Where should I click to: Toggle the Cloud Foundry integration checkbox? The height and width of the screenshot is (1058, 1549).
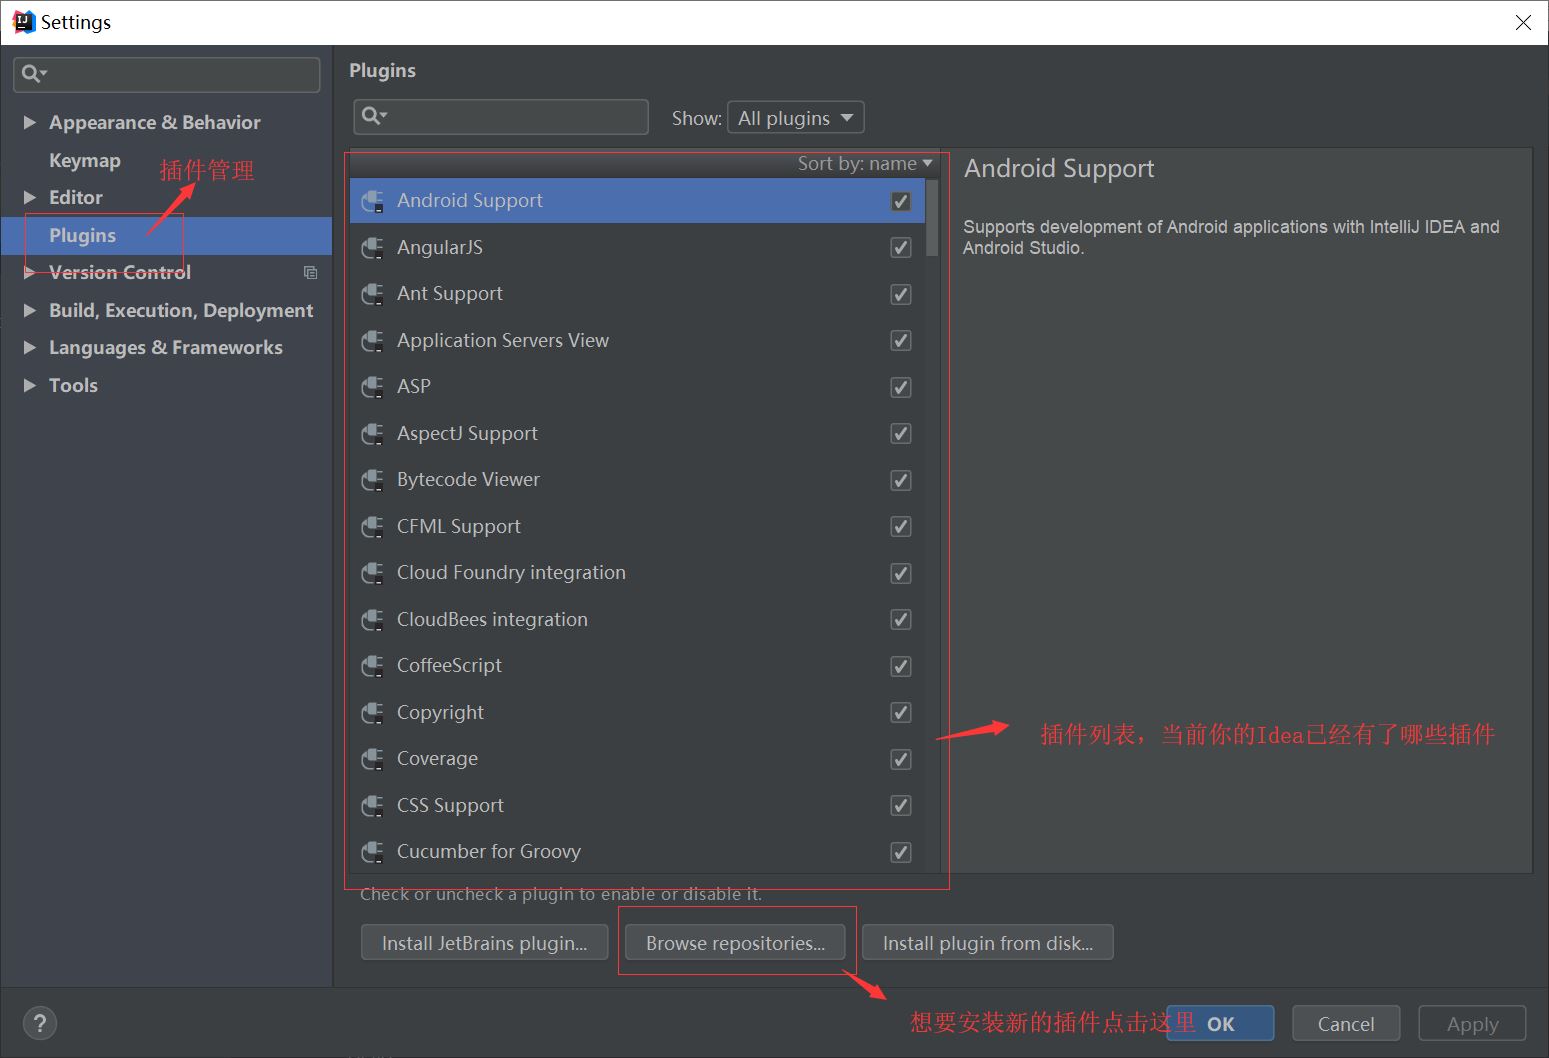[x=901, y=573]
